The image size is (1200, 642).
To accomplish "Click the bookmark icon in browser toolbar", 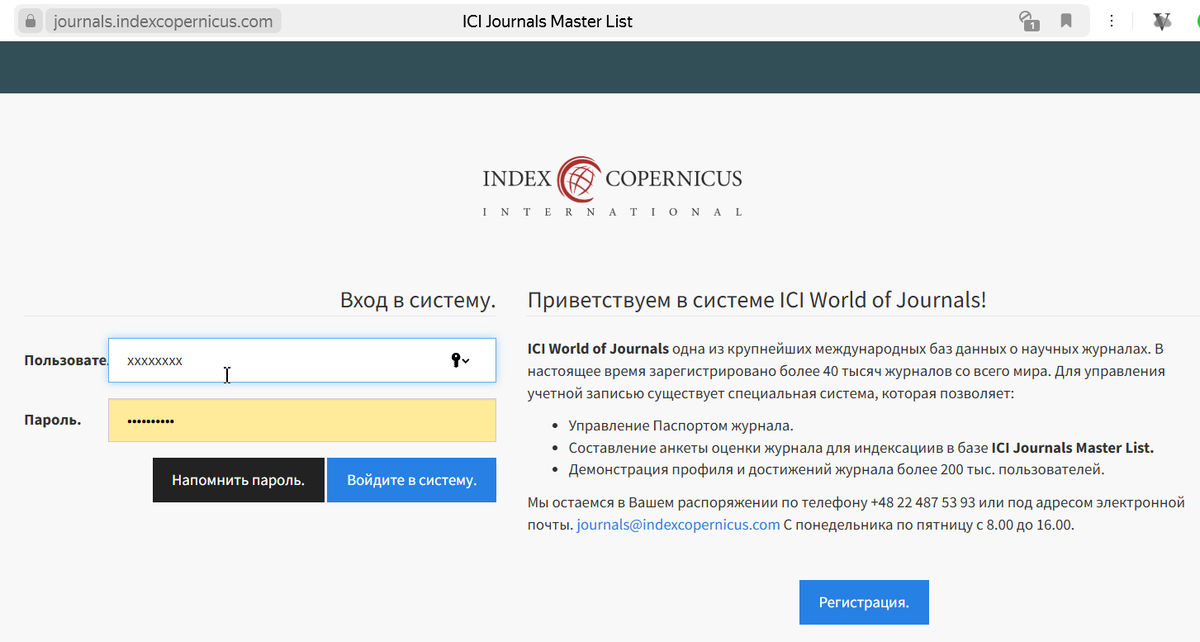I will pos(1066,21).
